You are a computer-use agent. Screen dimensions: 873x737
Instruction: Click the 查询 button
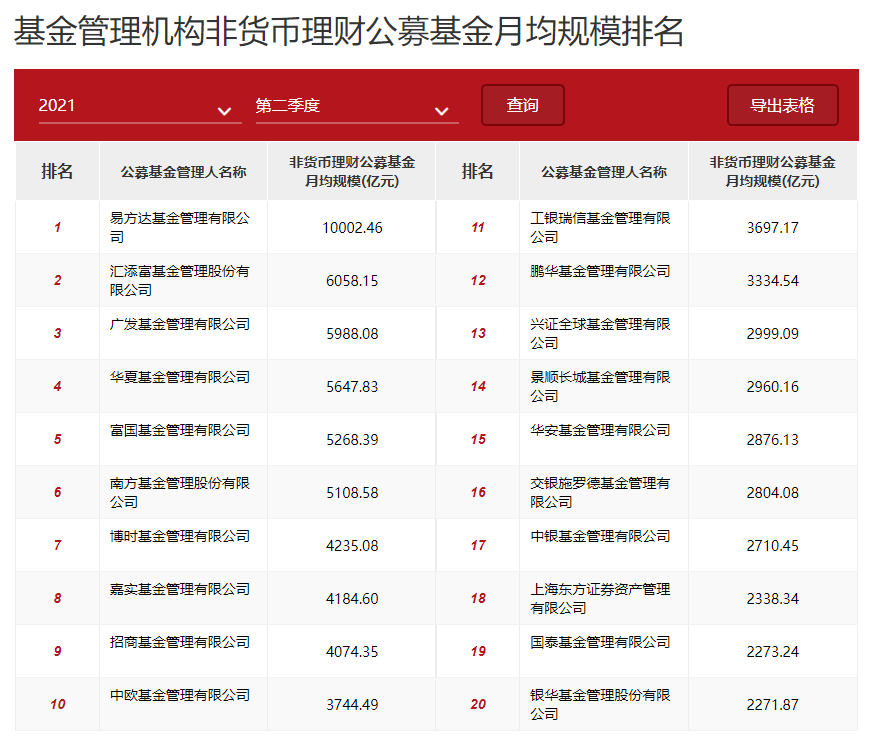tap(522, 105)
